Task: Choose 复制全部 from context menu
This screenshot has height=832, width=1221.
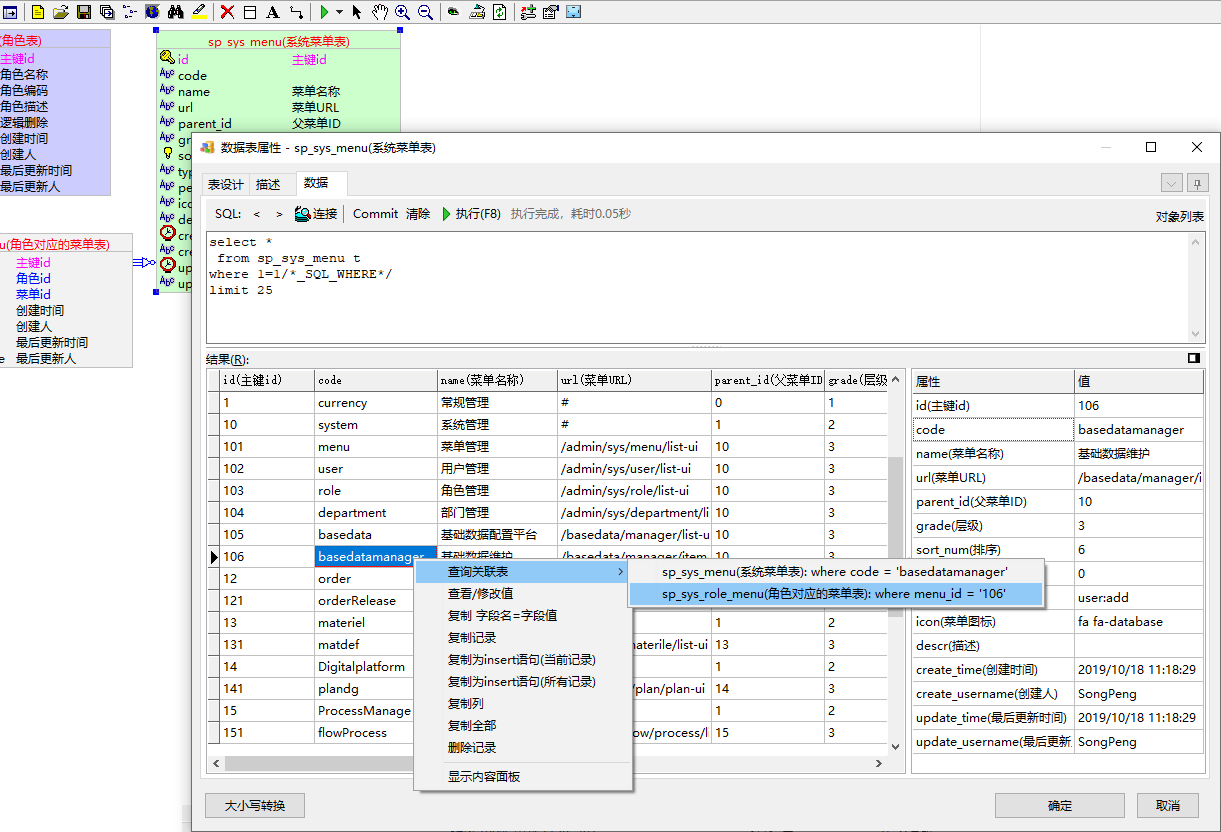Action: tap(523, 725)
